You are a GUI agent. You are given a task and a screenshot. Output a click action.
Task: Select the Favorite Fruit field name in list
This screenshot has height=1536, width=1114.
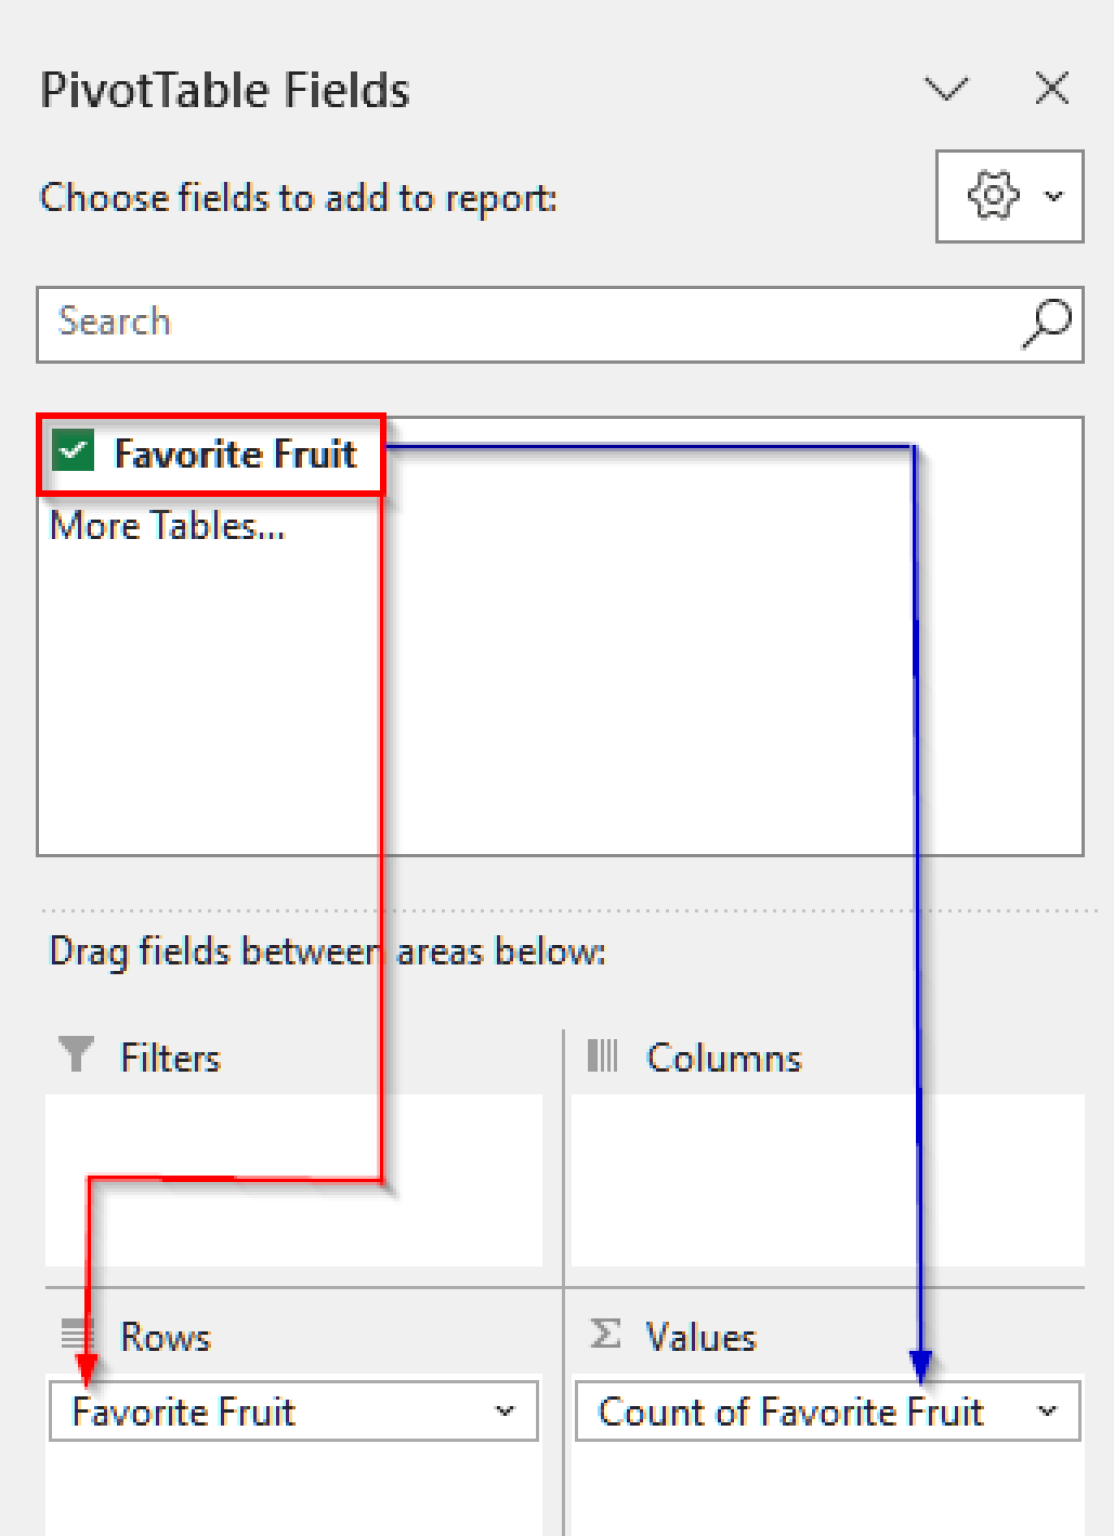point(235,454)
